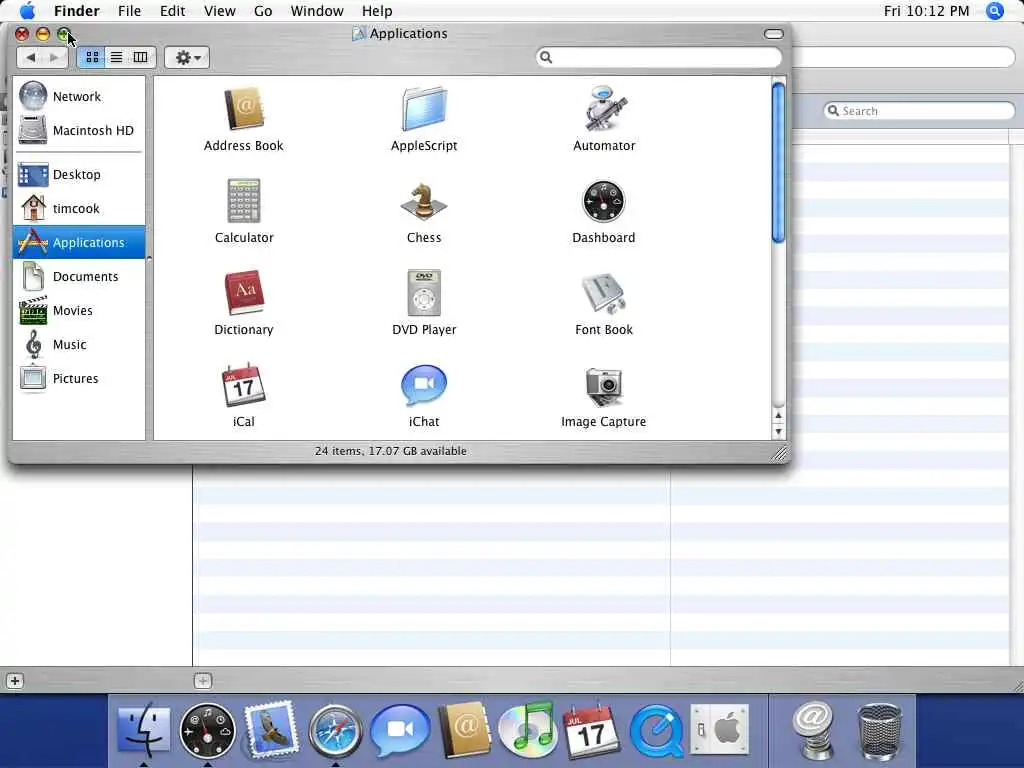1024x768 pixels.
Task: Launch QuickTime Player from the Dock
Action: 656,730
